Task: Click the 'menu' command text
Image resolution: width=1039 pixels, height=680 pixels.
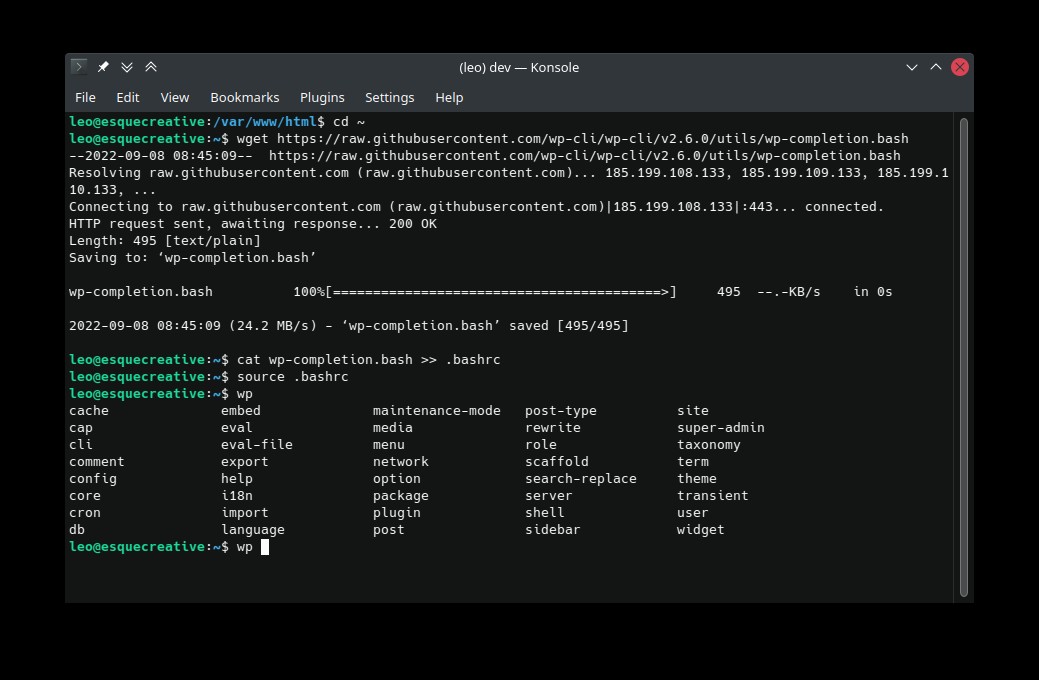Action: pos(388,445)
